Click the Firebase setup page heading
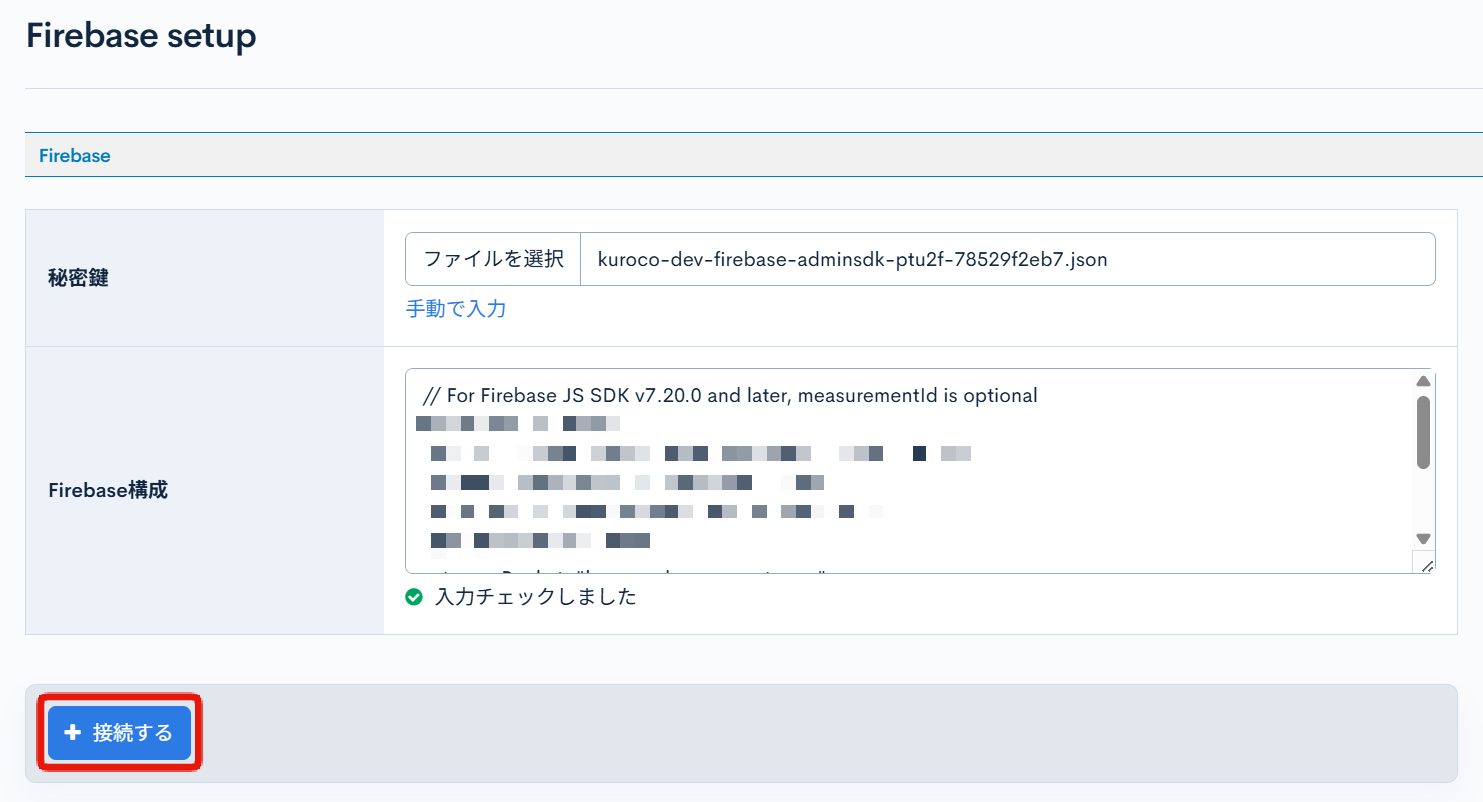Viewport: 1483px width, 802px height. pyautogui.click(x=140, y=35)
